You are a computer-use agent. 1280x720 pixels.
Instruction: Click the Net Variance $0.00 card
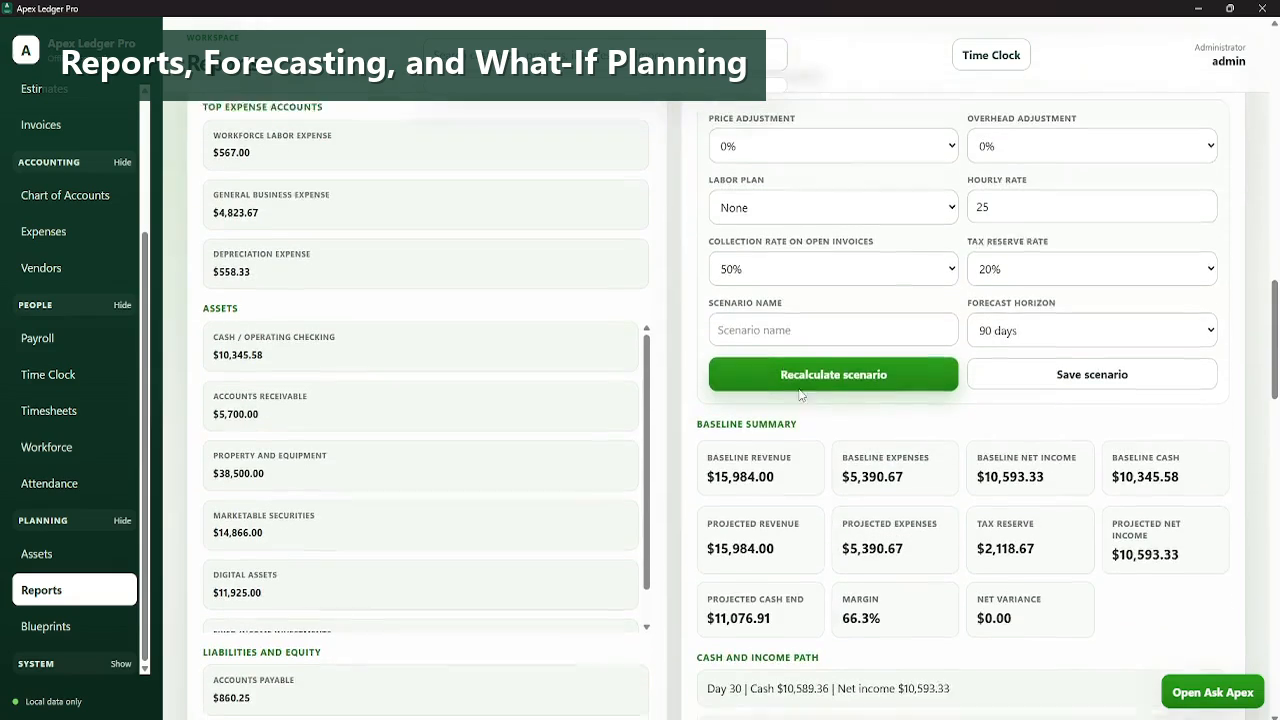pyautogui.click(x=1030, y=610)
